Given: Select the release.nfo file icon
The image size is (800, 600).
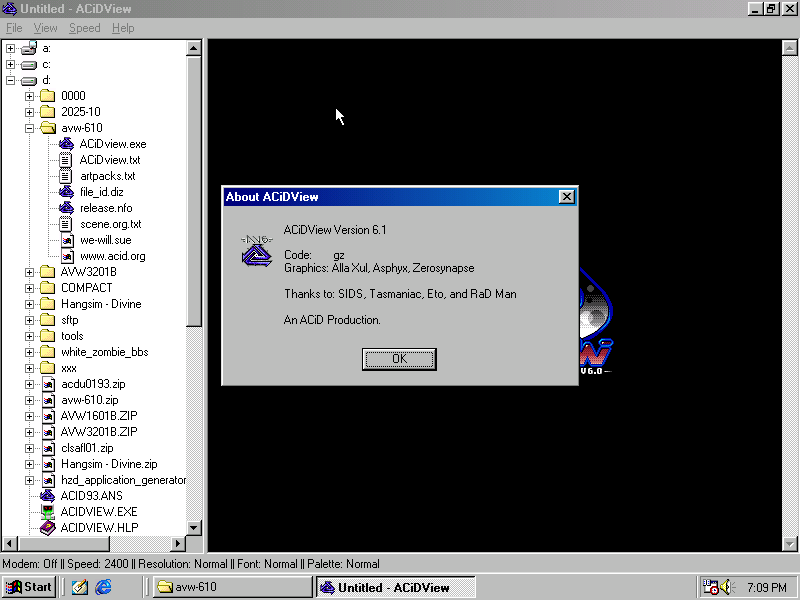Looking at the screenshot, I should pyautogui.click(x=66, y=208).
